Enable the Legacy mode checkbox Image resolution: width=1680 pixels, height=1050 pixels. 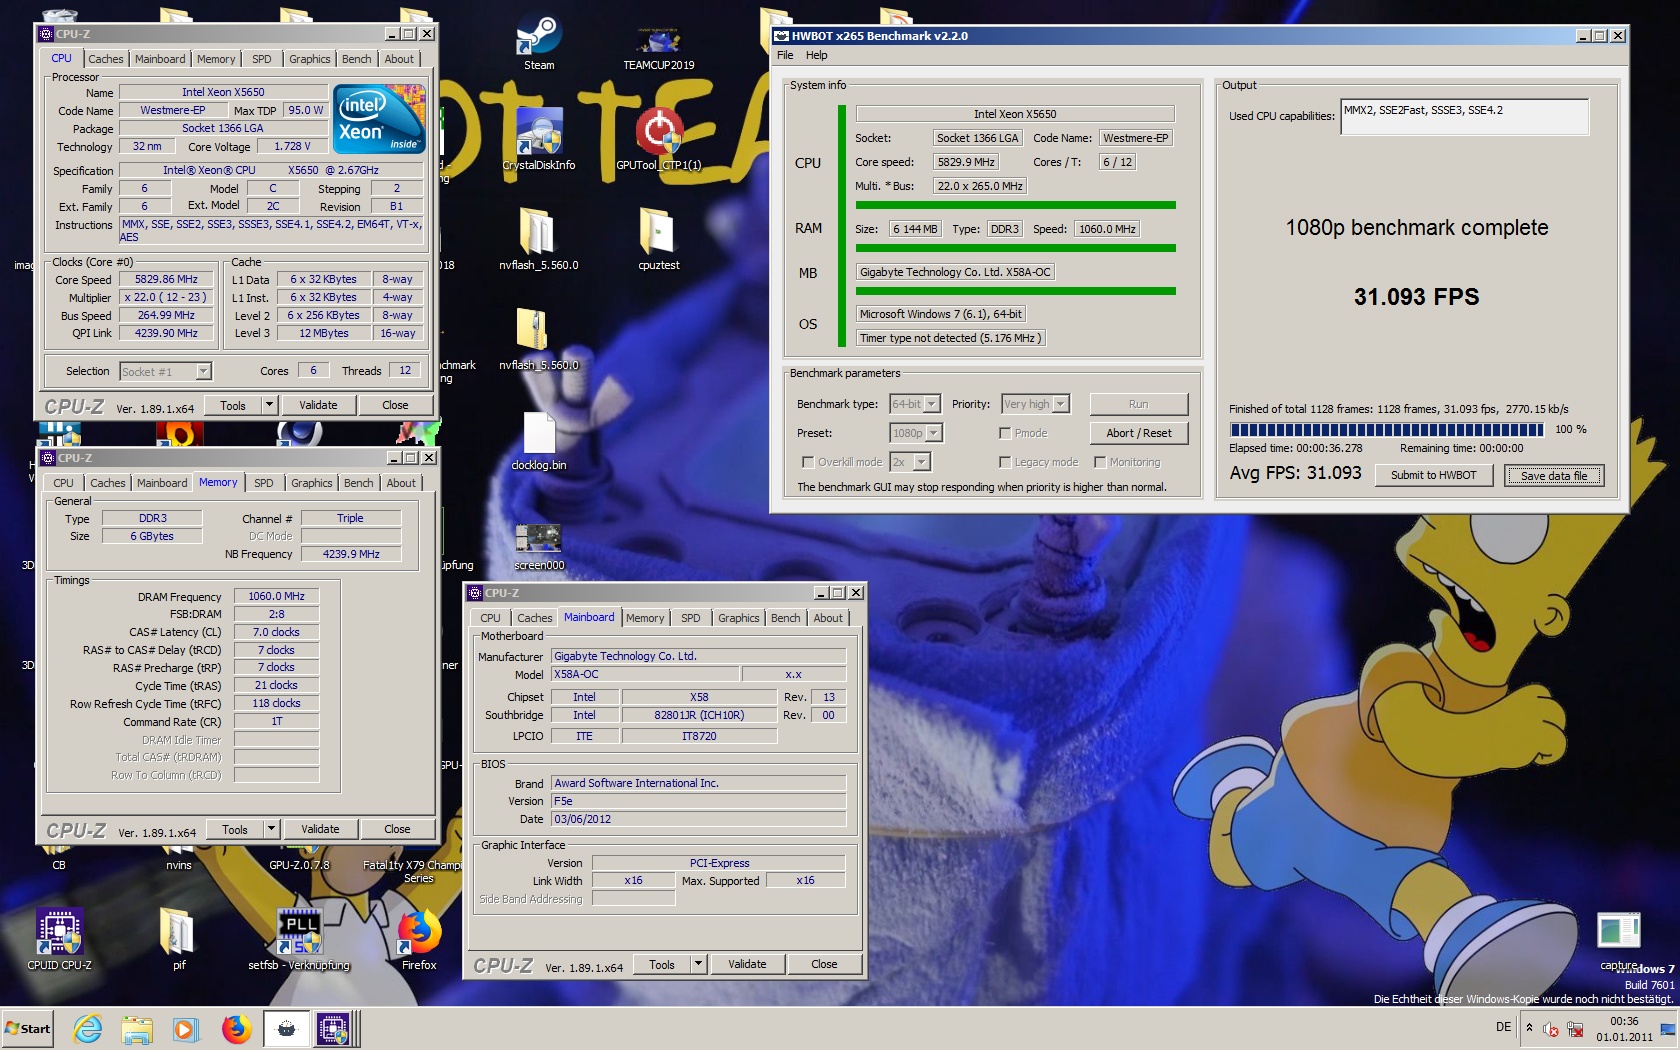(x=1005, y=462)
